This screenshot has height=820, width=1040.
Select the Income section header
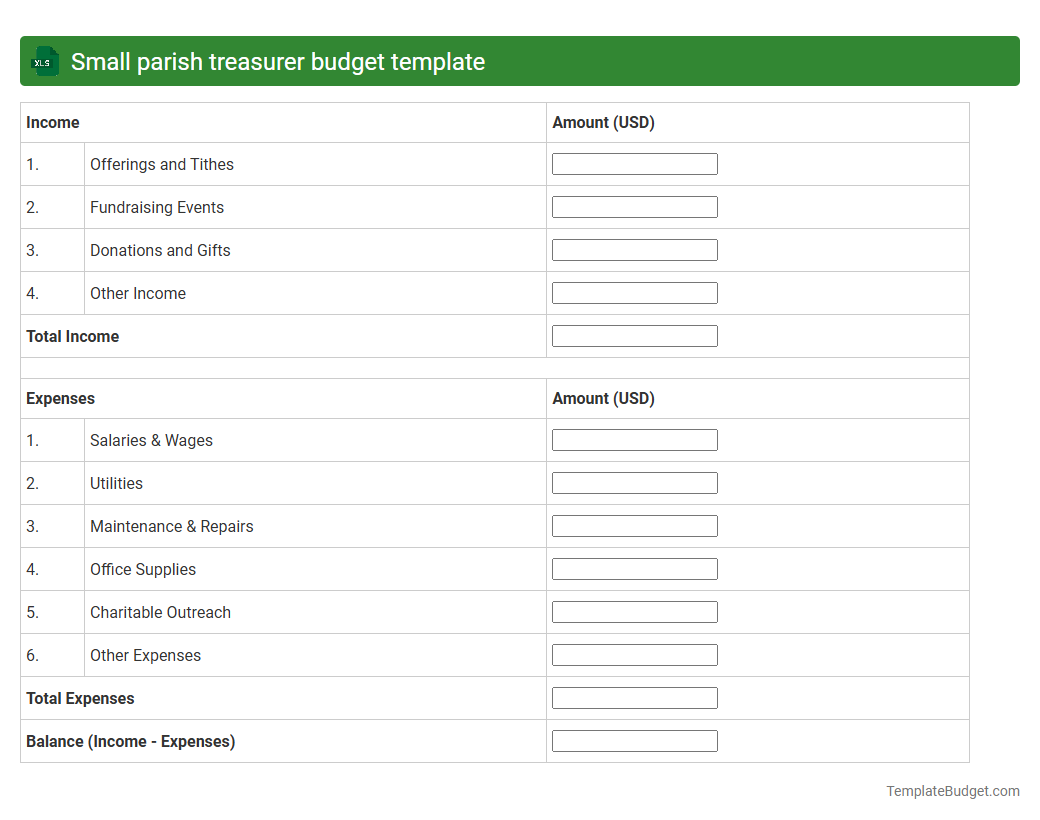coord(50,122)
